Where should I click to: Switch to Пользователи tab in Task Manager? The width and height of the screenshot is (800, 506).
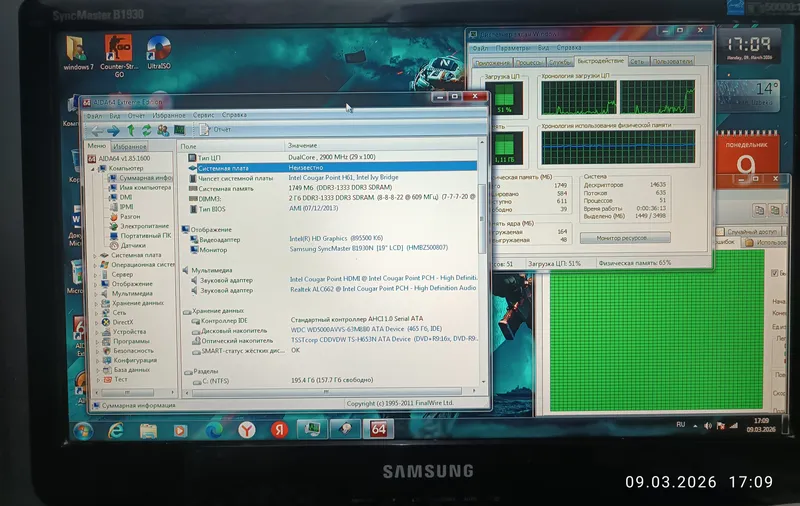click(672, 61)
